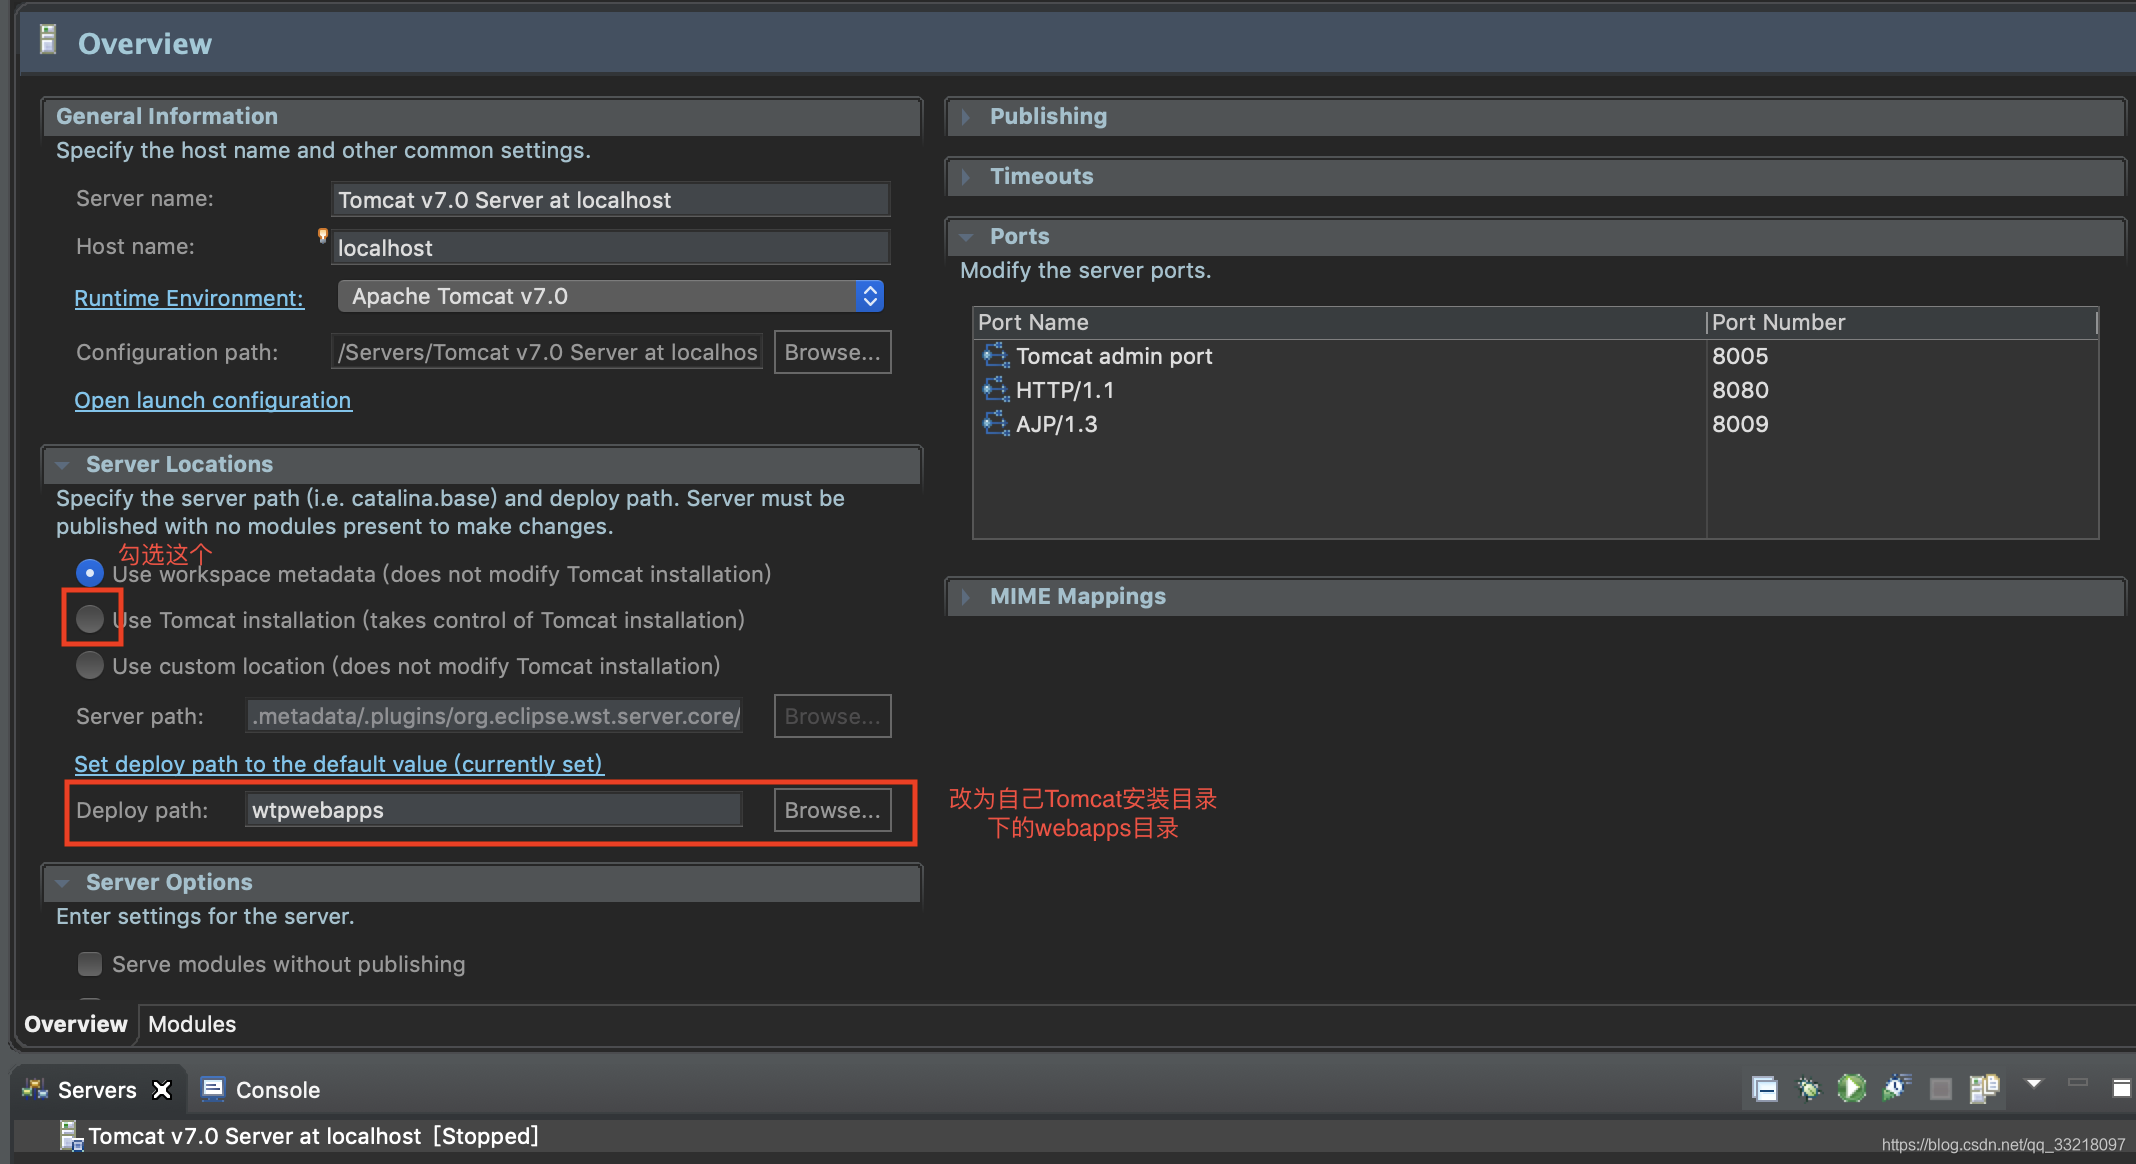Click the server icon beside the Overview title

[47, 40]
